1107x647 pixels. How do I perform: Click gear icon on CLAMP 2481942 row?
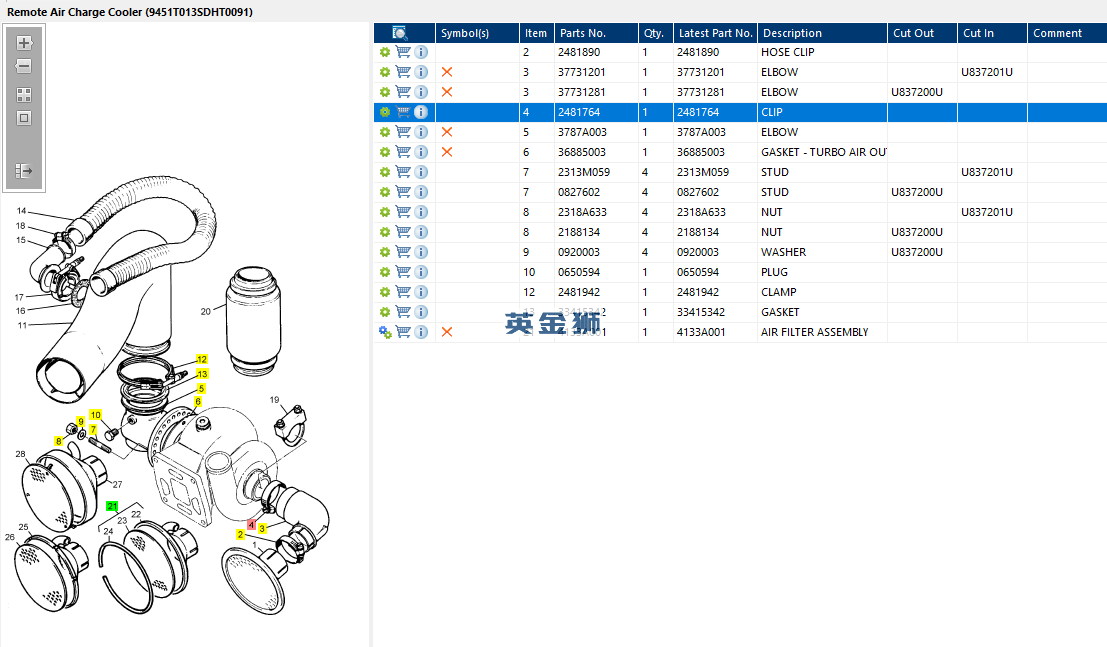pos(385,292)
